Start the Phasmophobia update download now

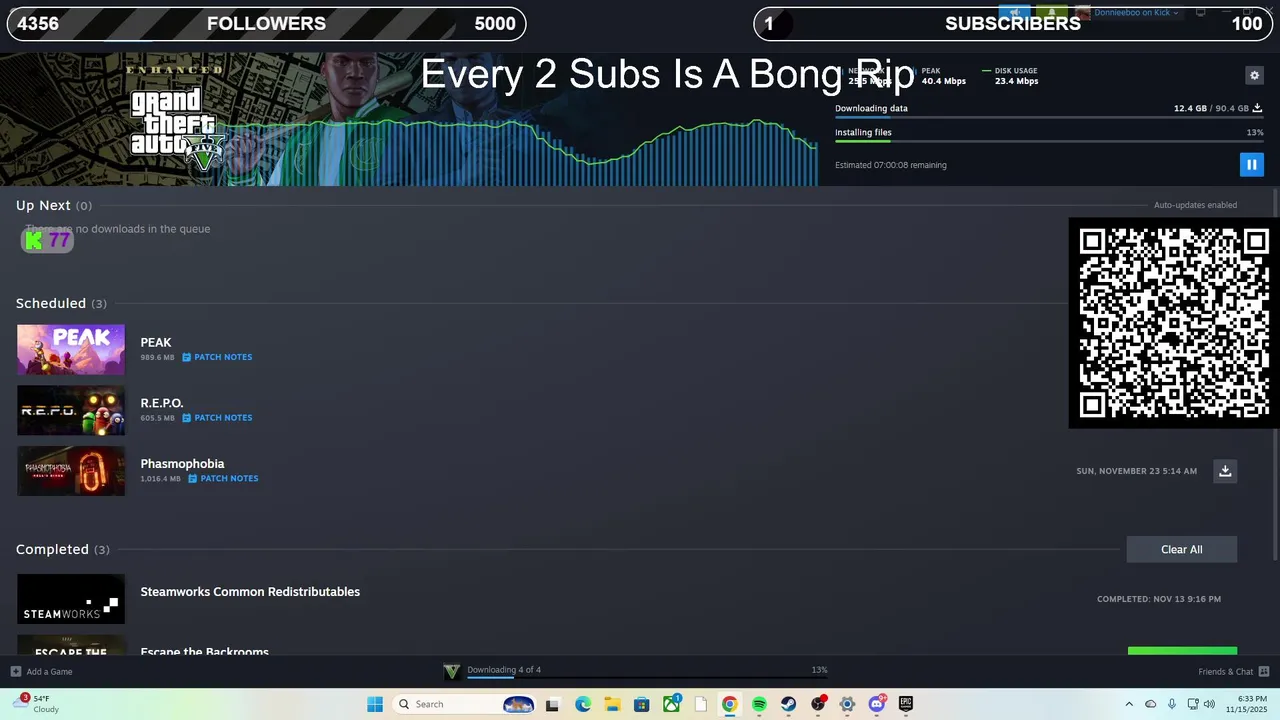(x=1225, y=471)
